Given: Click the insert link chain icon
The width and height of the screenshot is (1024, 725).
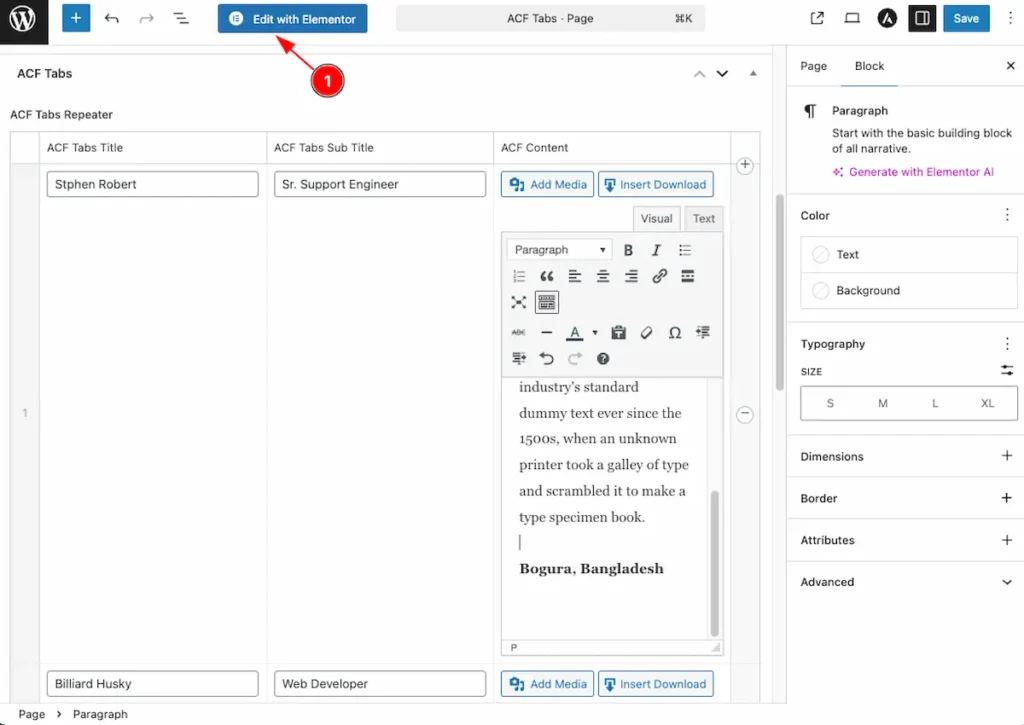Looking at the screenshot, I should point(659,276).
